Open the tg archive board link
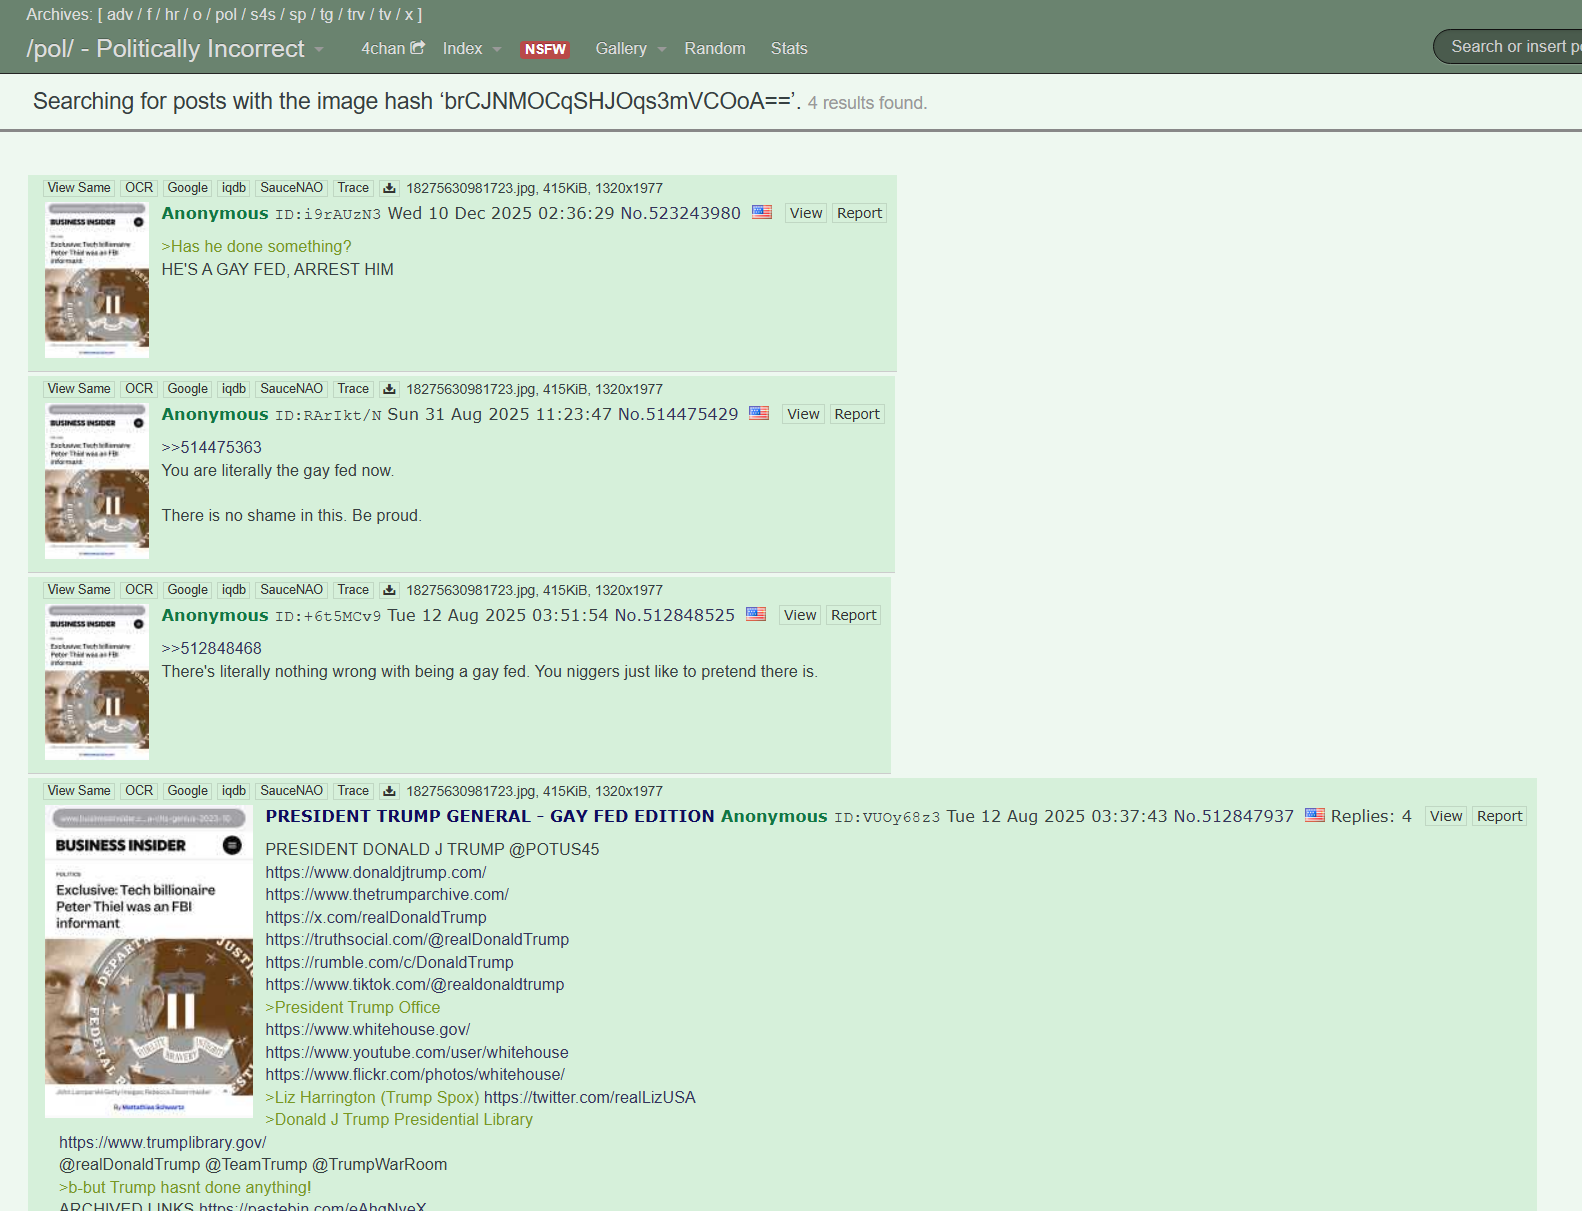Image resolution: width=1582 pixels, height=1211 pixels. (327, 14)
